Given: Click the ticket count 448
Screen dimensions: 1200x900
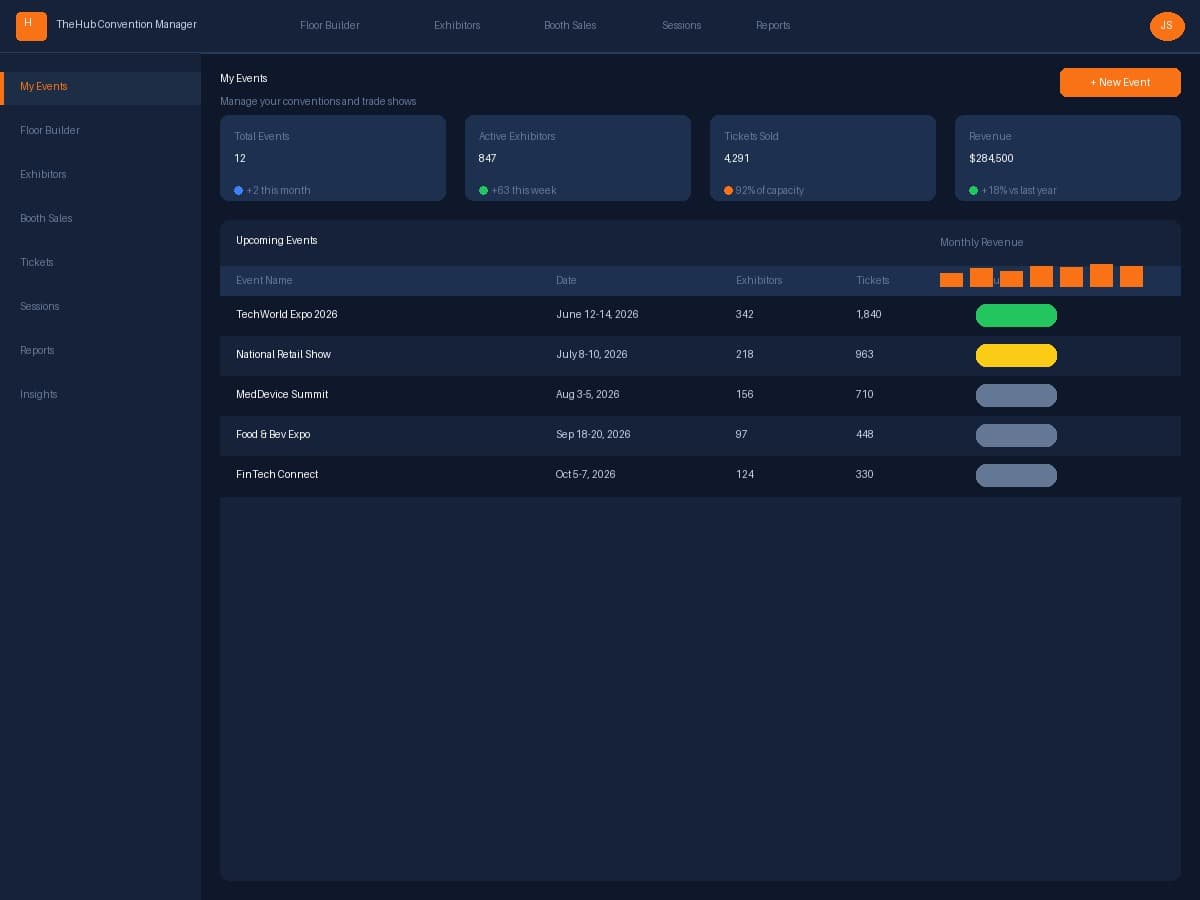Looking at the screenshot, I should click(x=865, y=434).
